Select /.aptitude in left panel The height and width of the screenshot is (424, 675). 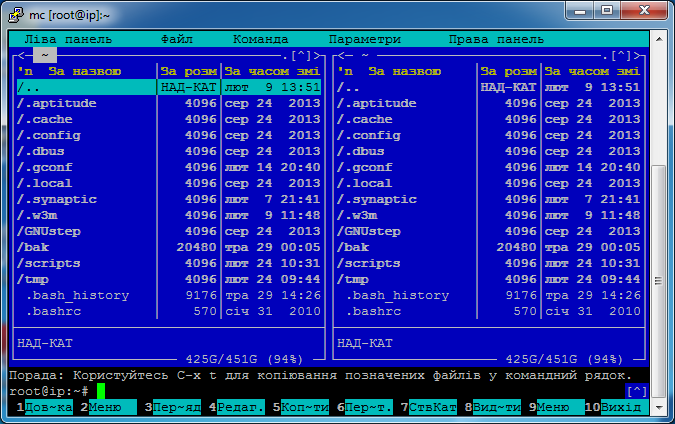point(169,103)
